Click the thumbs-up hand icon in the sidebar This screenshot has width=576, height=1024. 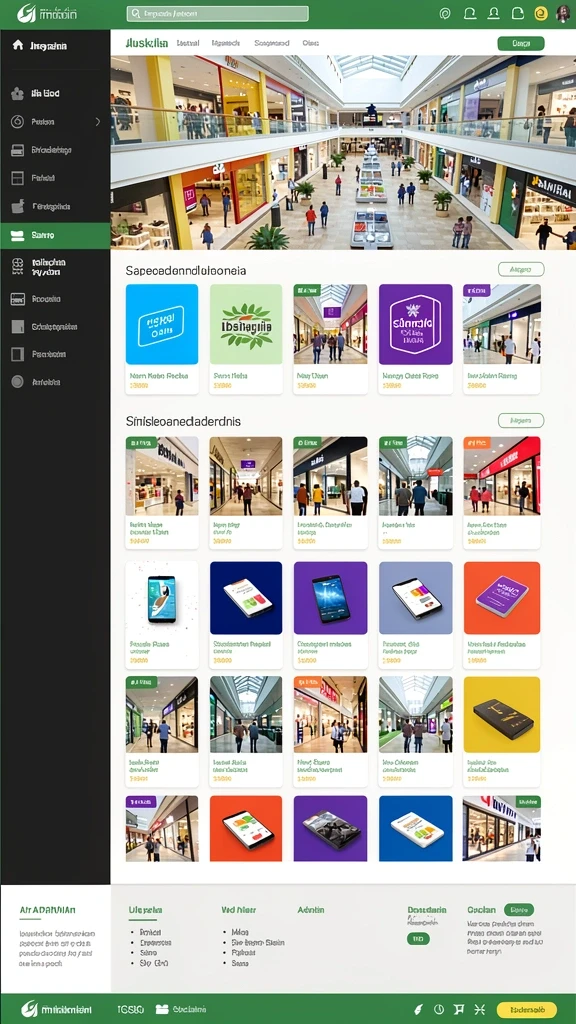(x=18, y=206)
